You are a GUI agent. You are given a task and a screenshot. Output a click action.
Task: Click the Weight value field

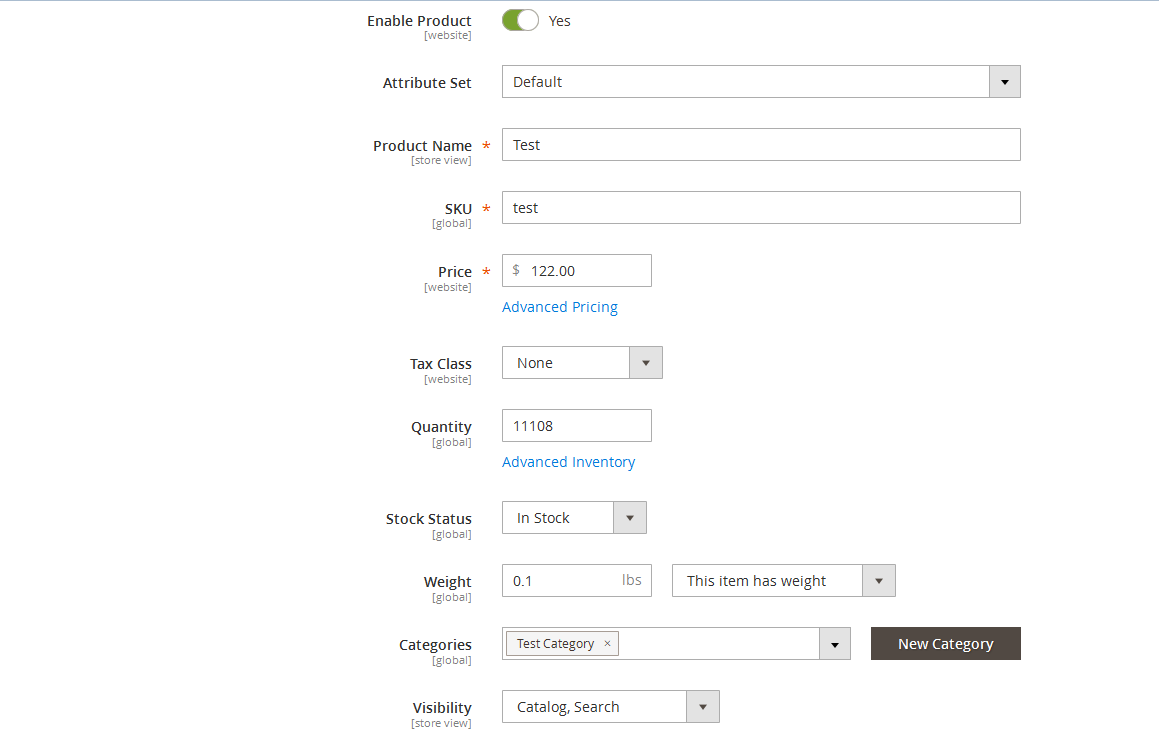pyautogui.click(x=560, y=581)
